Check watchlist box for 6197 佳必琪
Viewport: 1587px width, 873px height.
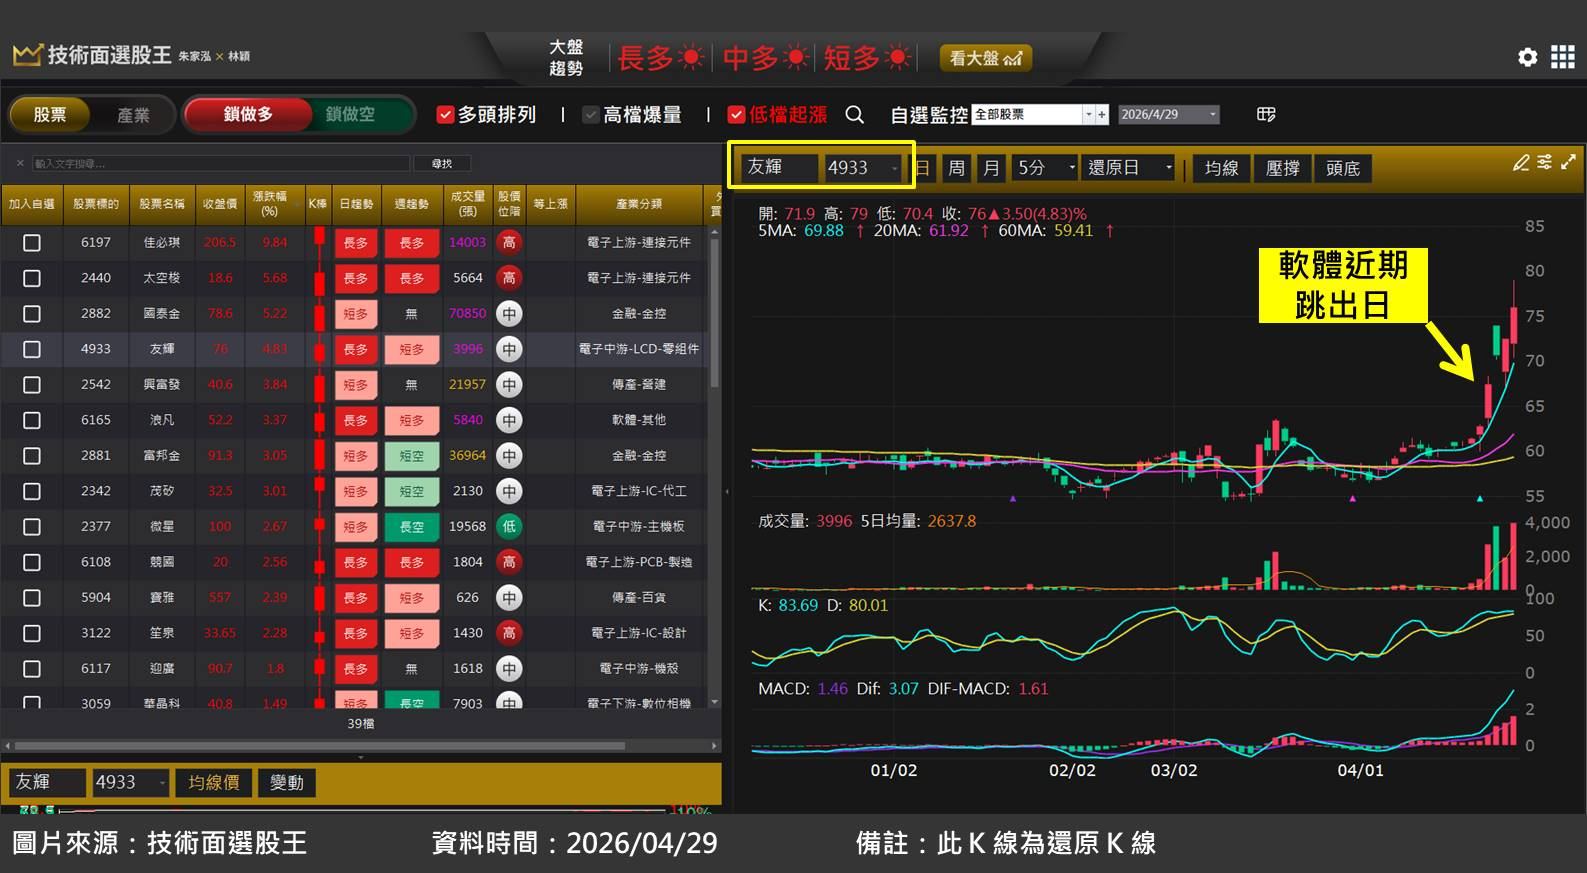(x=32, y=243)
